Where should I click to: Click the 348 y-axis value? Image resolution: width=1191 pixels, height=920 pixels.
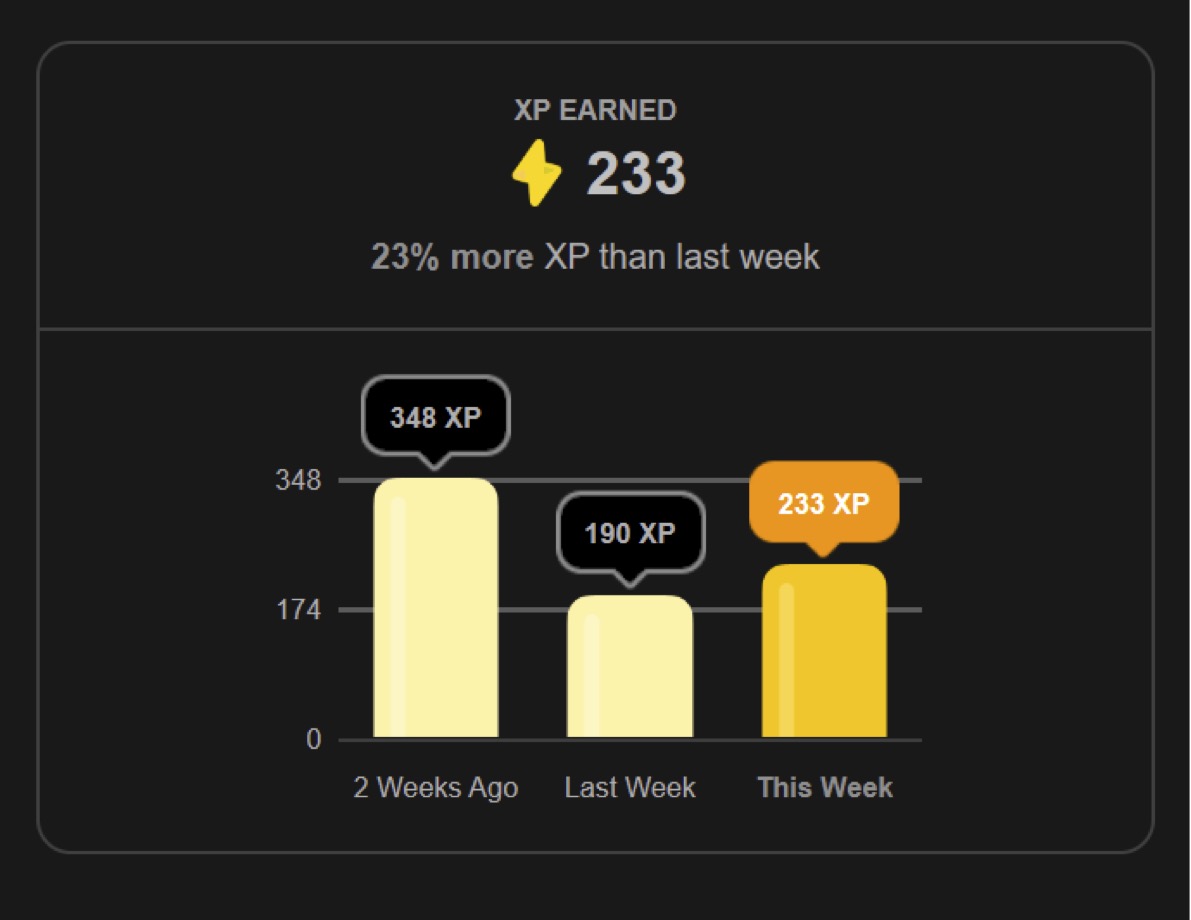(298, 481)
